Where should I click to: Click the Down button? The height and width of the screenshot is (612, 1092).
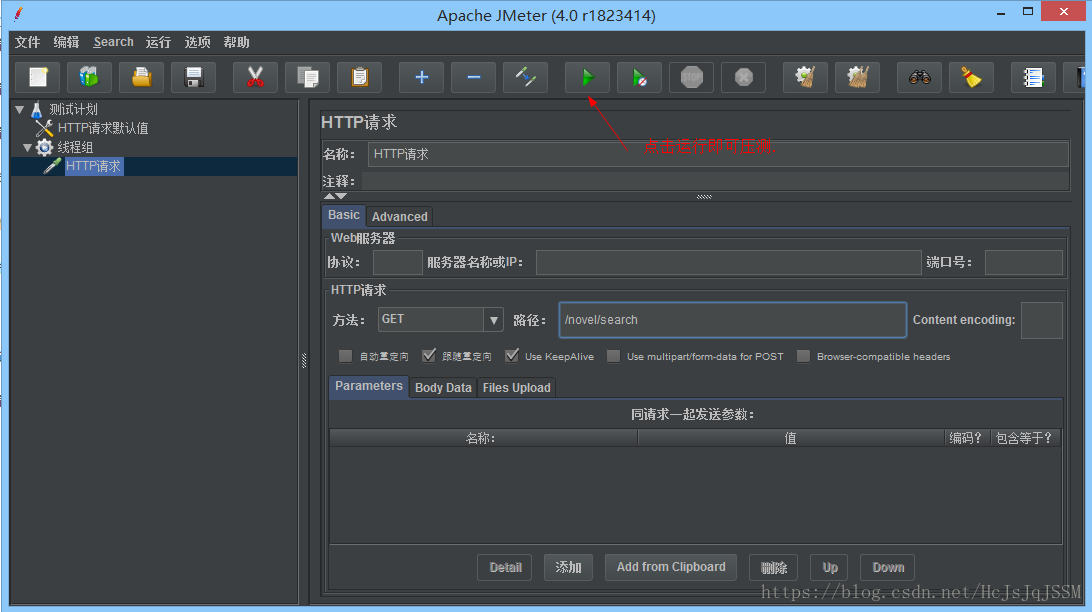tap(888, 567)
